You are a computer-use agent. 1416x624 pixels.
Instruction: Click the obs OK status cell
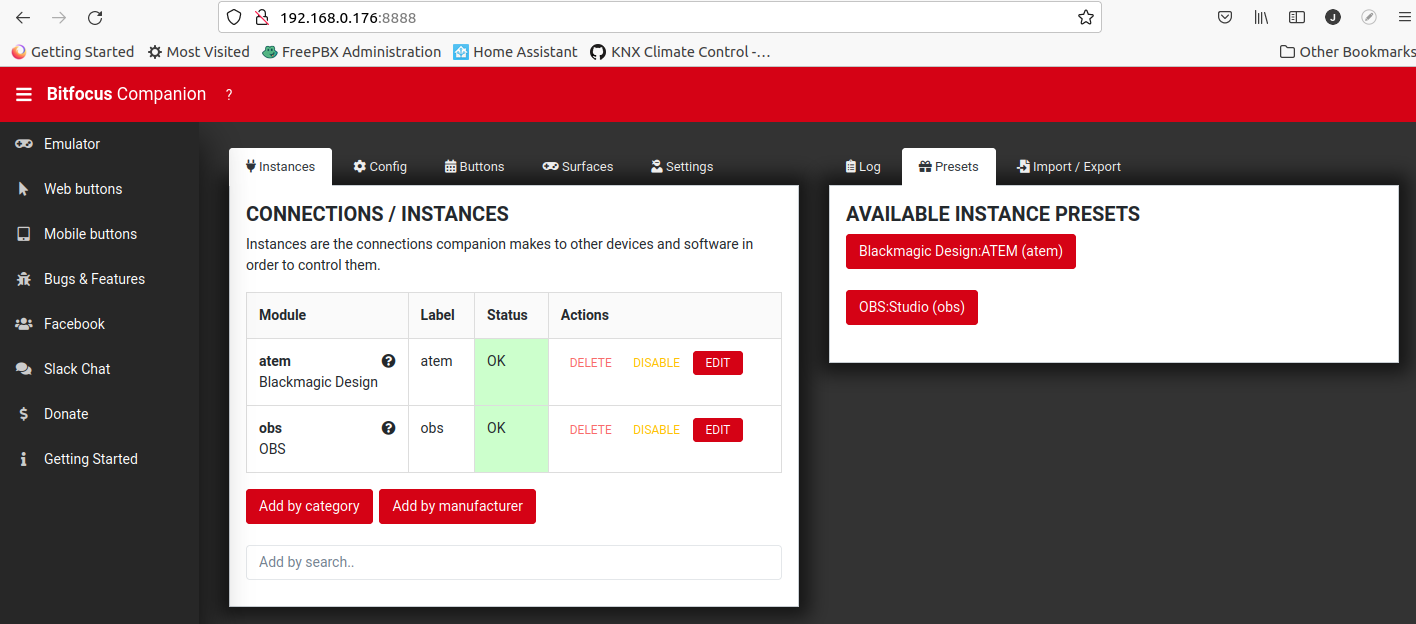511,439
